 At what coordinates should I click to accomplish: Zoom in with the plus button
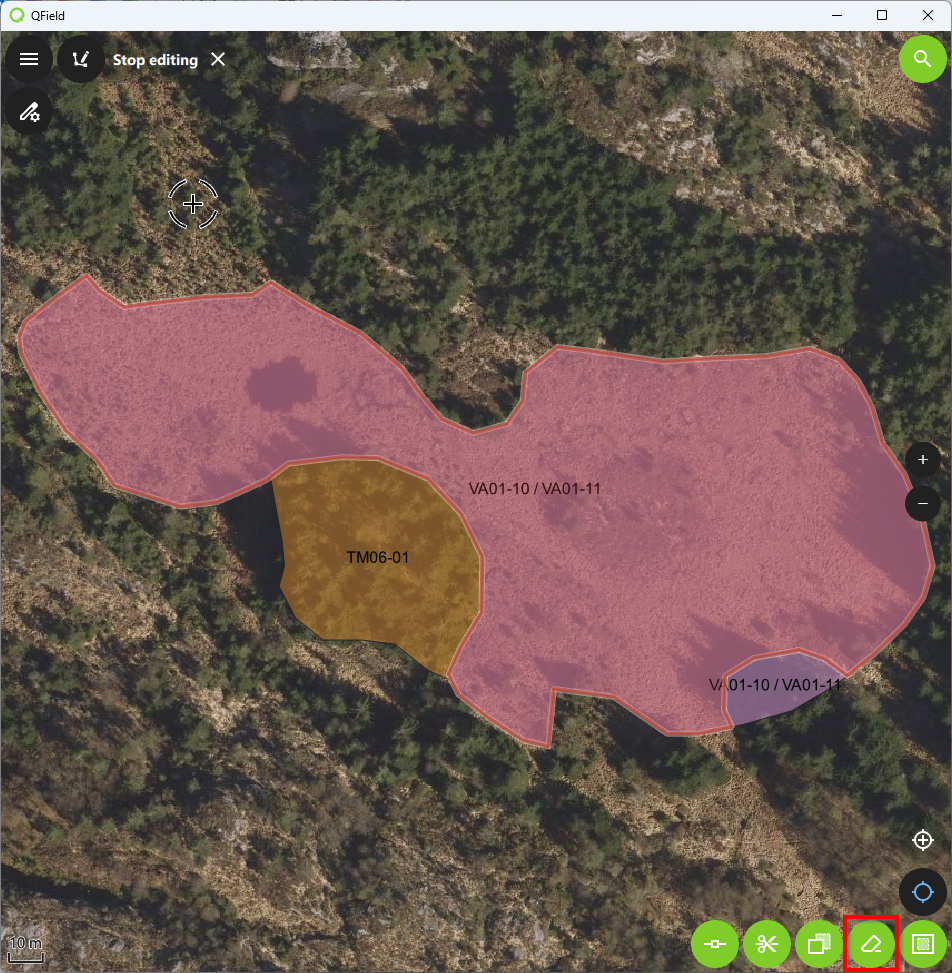point(922,459)
